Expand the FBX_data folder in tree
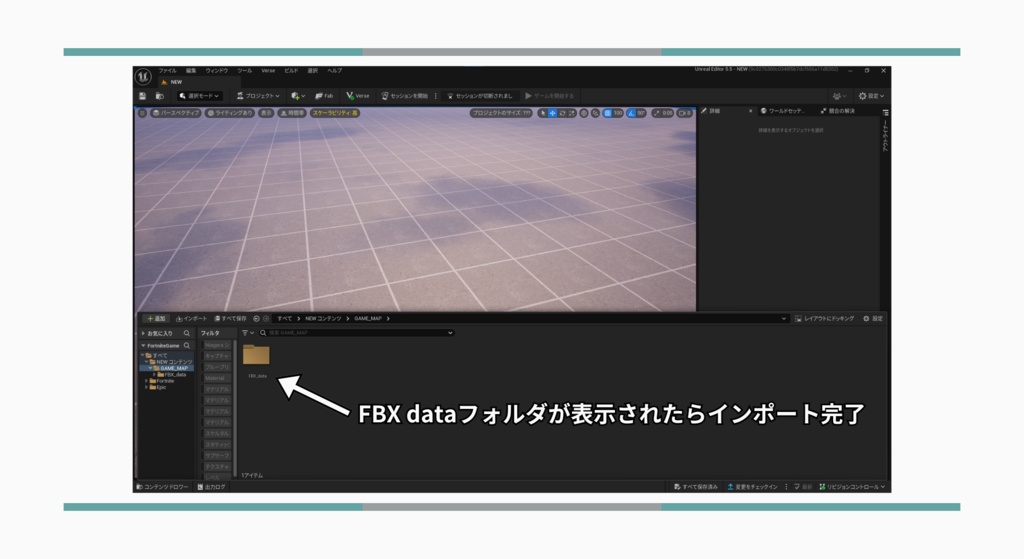Screen dimensions: 1024x559 pos(154,375)
